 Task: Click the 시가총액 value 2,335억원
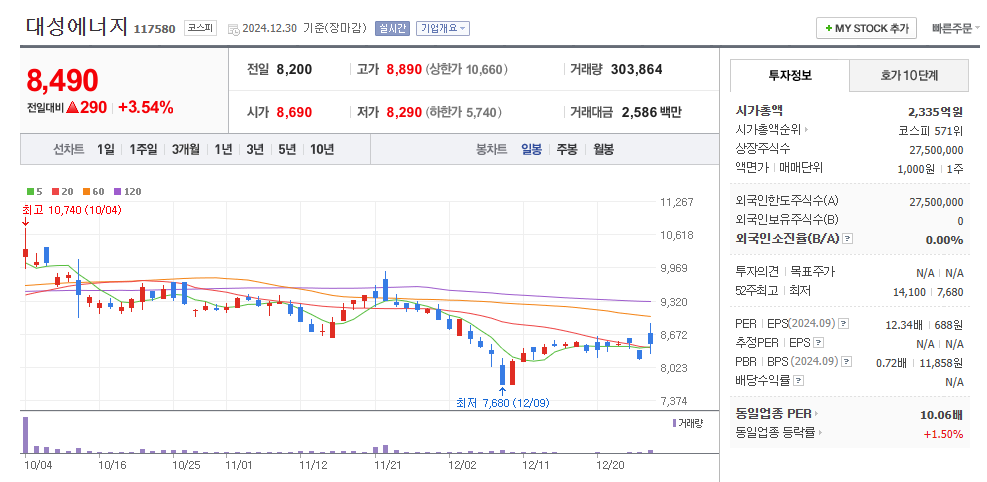935,112
